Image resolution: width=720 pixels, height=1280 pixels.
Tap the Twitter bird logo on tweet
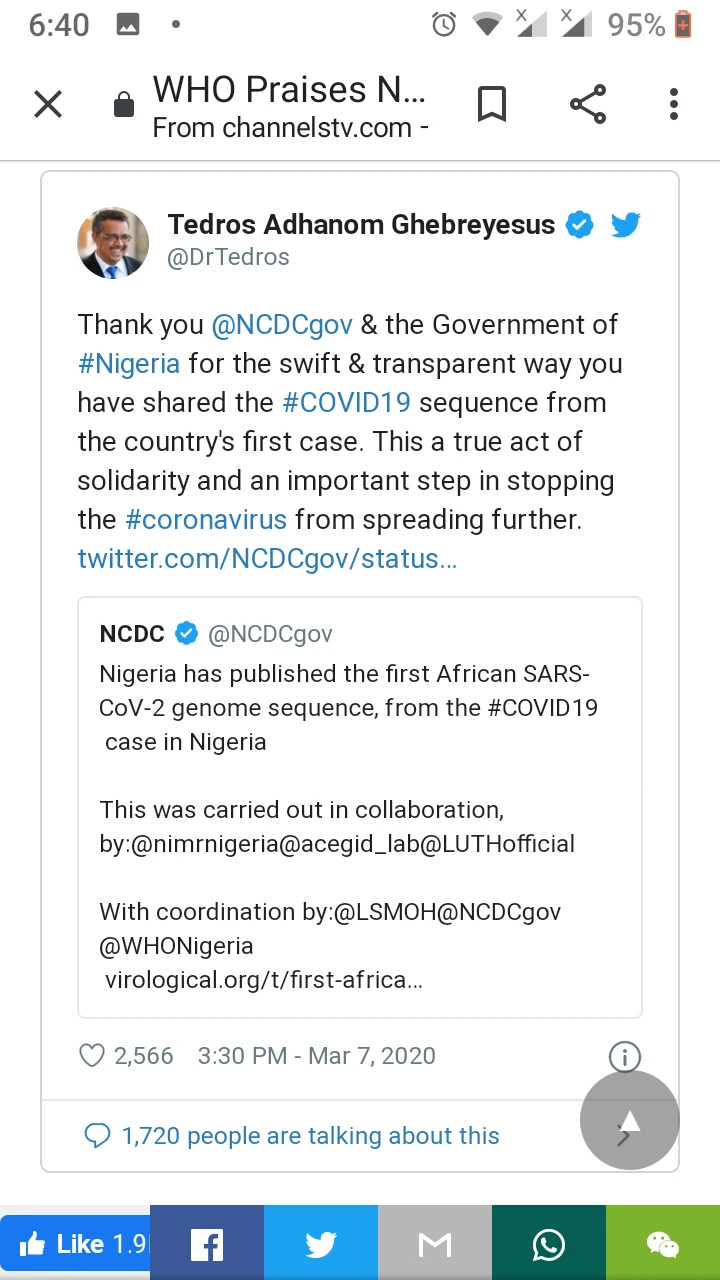click(625, 225)
